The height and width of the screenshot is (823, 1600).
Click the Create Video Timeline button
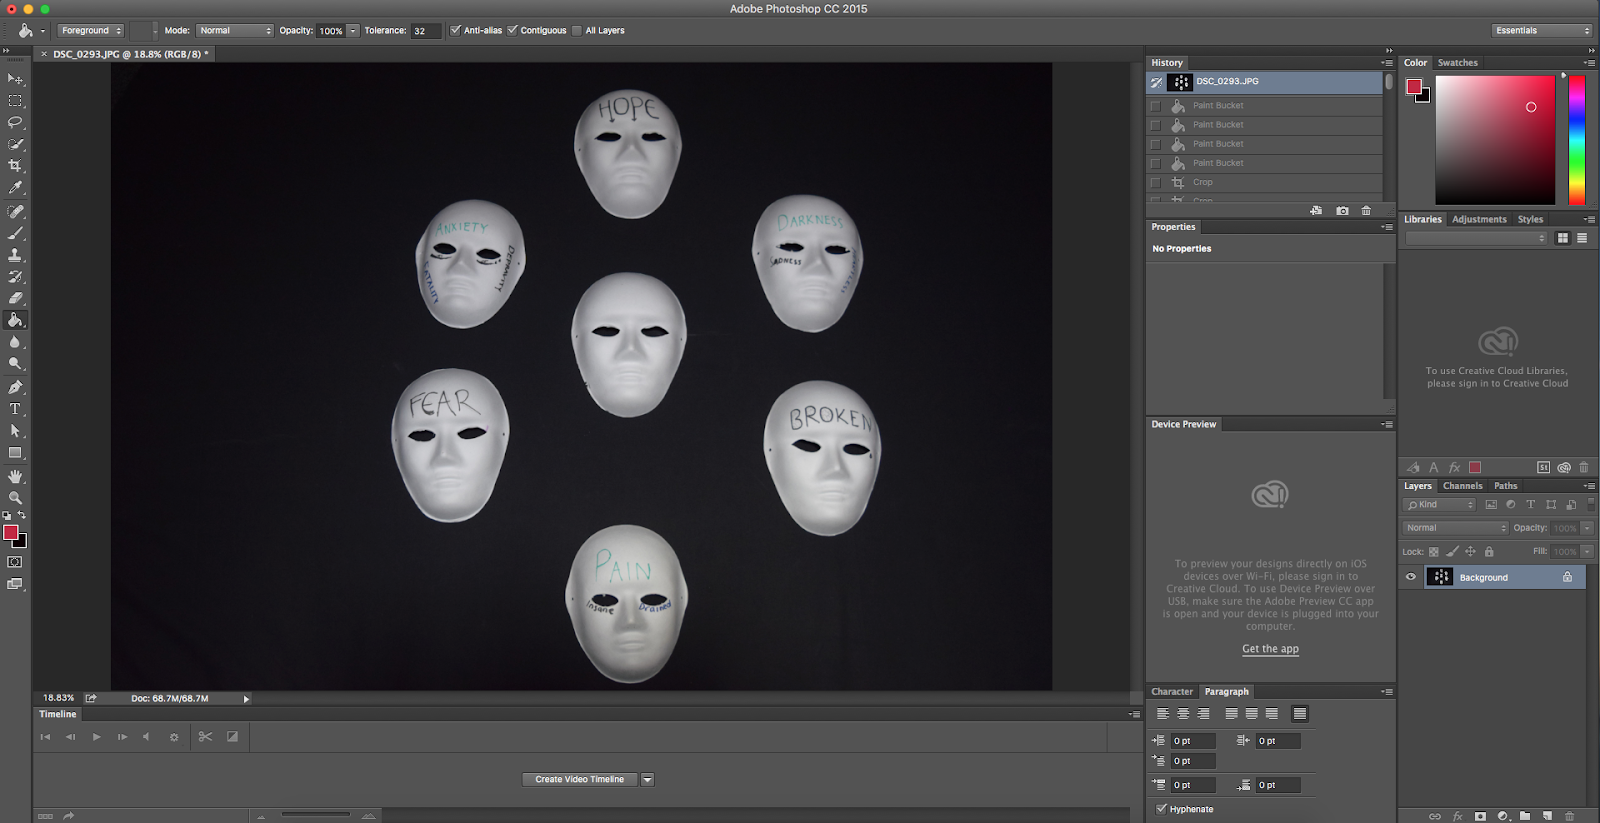point(579,779)
